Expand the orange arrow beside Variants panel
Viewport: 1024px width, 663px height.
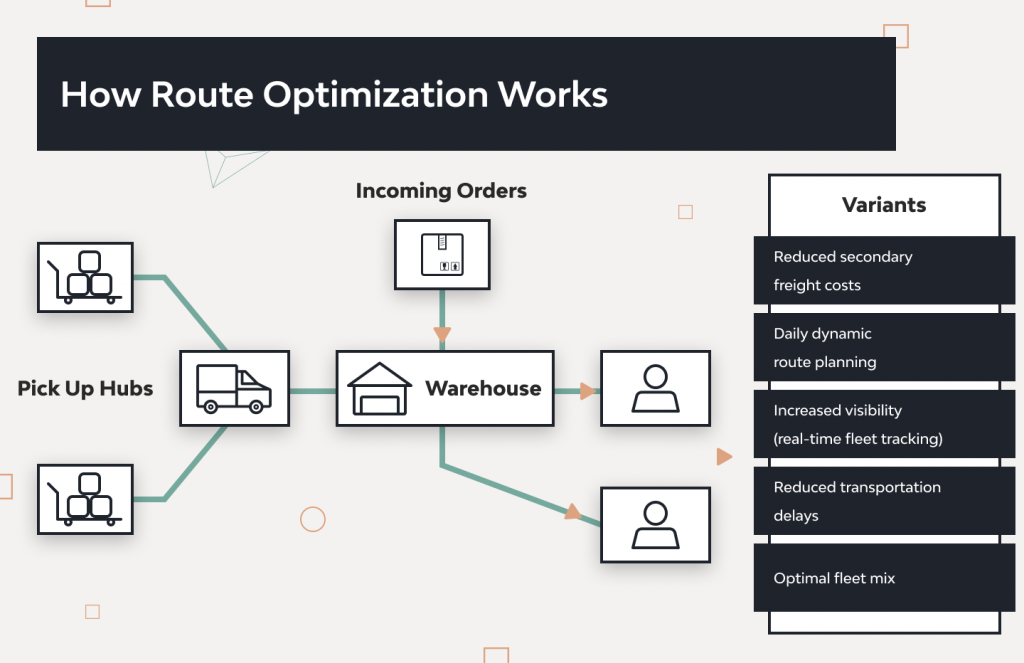pyautogui.click(x=724, y=456)
